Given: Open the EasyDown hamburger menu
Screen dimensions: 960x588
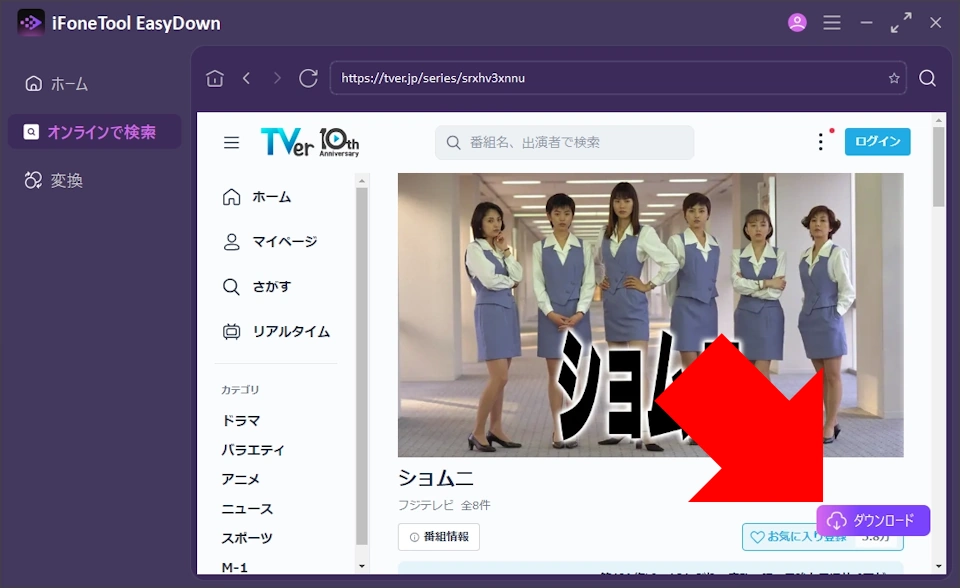Looking at the screenshot, I should (831, 22).
